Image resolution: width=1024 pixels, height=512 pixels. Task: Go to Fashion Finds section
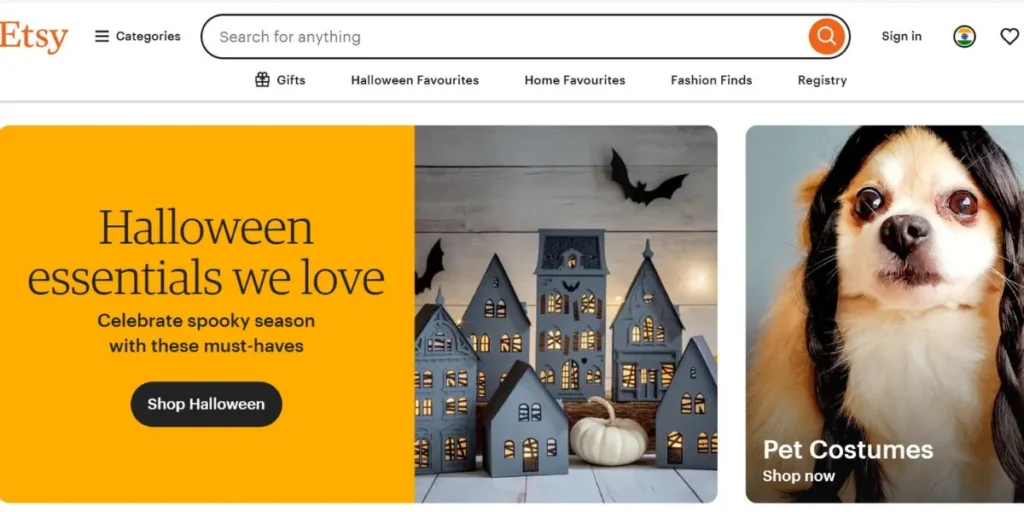[x=711, y=80]
